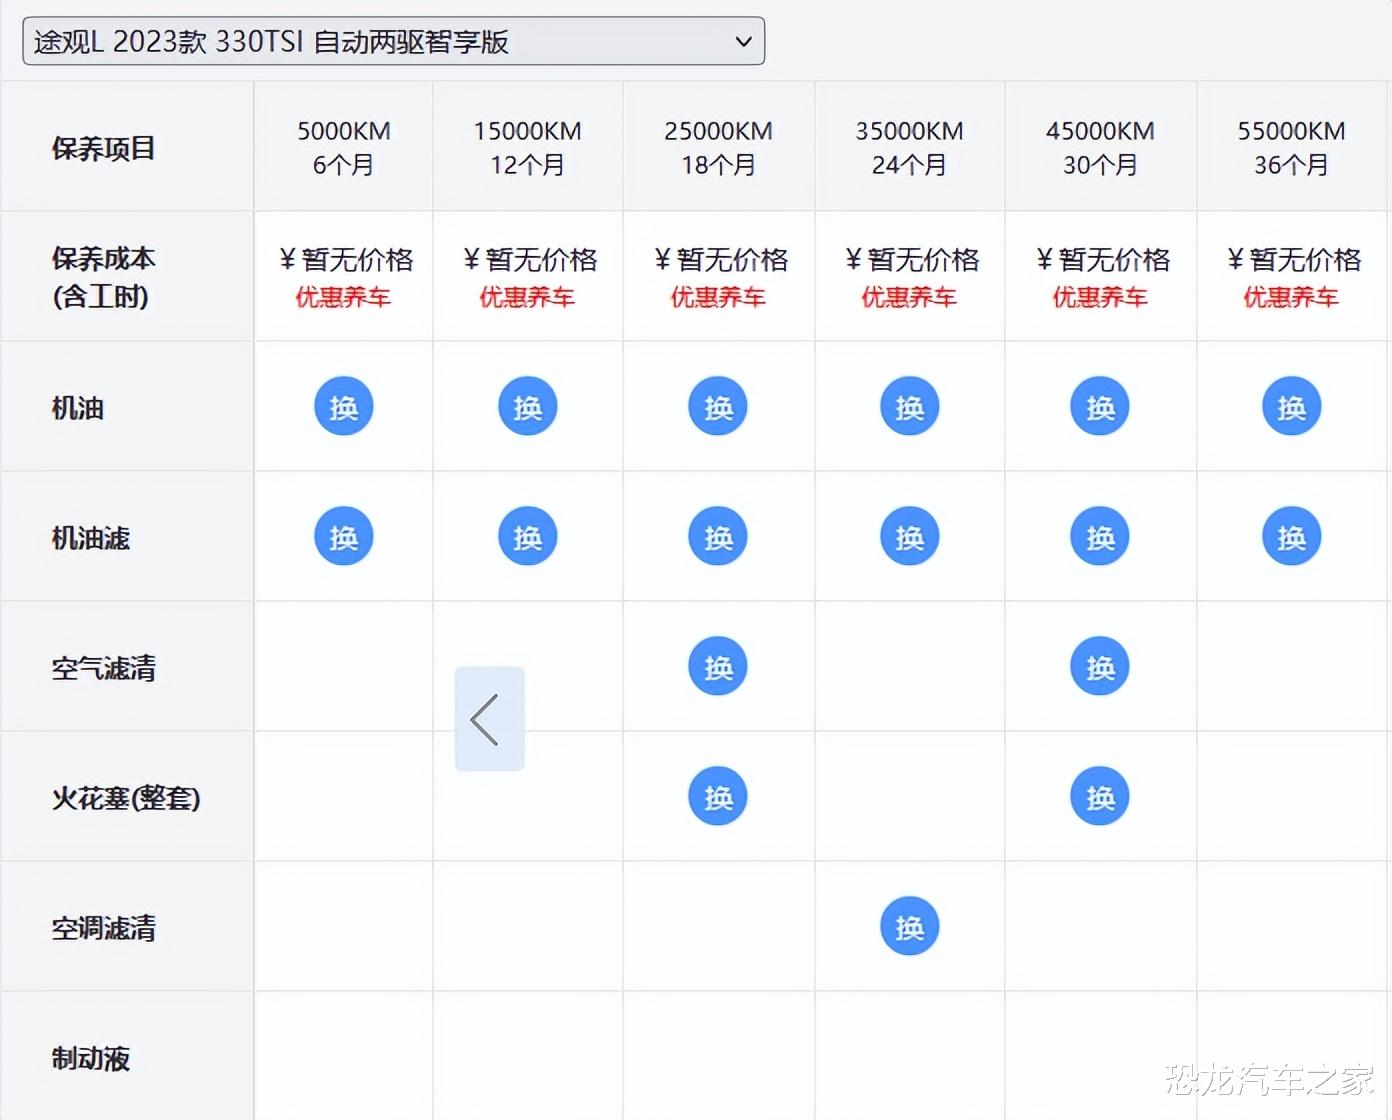Click ¥暂无价格 under 45000KM

coord(1103,260)
